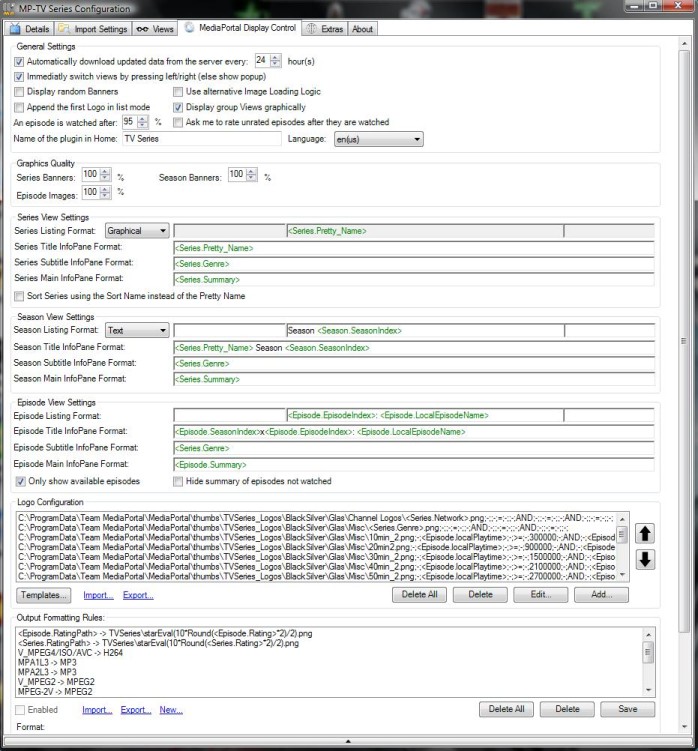This screenshot has width=698, height=751.
Task: Adjust Episode Images quality spinner
Action: pyautogui.click(x=105, y=192)
